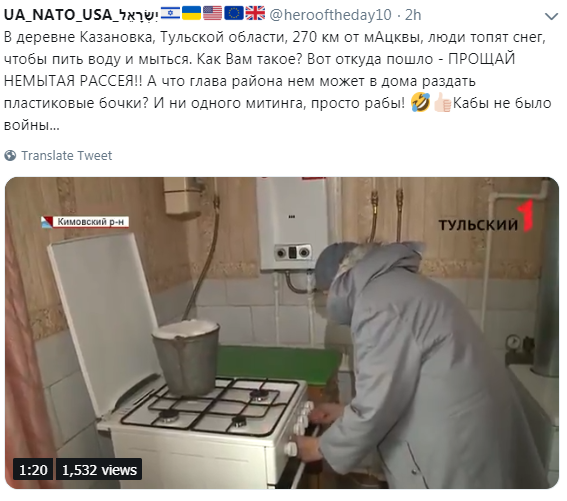
Task: Play the embedded video thumbnail
Action: (x=282, y=333)
